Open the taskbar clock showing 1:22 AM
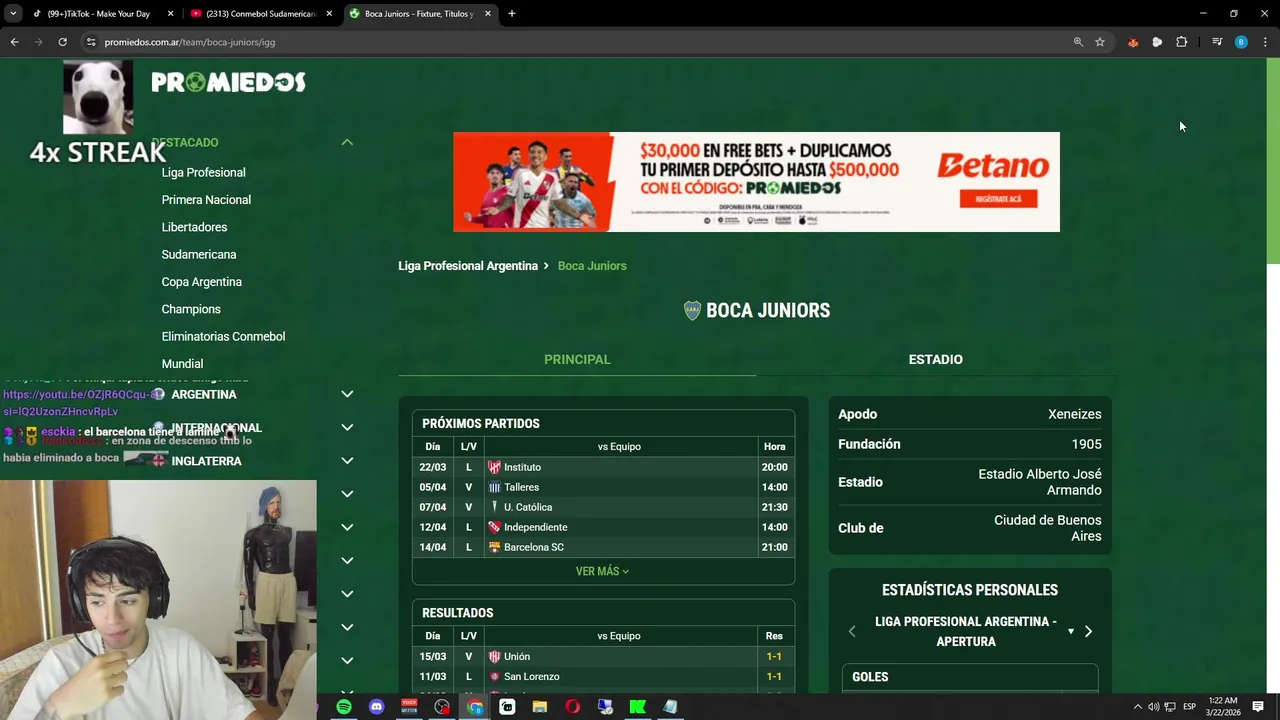1280x720 pixels. 1223,707
